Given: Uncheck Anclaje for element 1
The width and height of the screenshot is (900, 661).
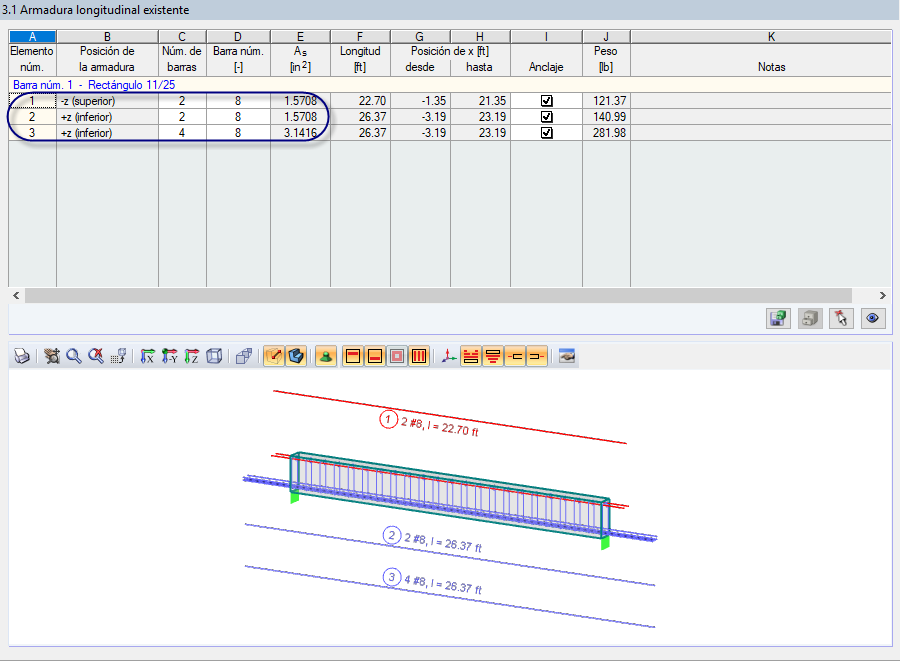Looking at the screenshot, I should tap(546, 99).
